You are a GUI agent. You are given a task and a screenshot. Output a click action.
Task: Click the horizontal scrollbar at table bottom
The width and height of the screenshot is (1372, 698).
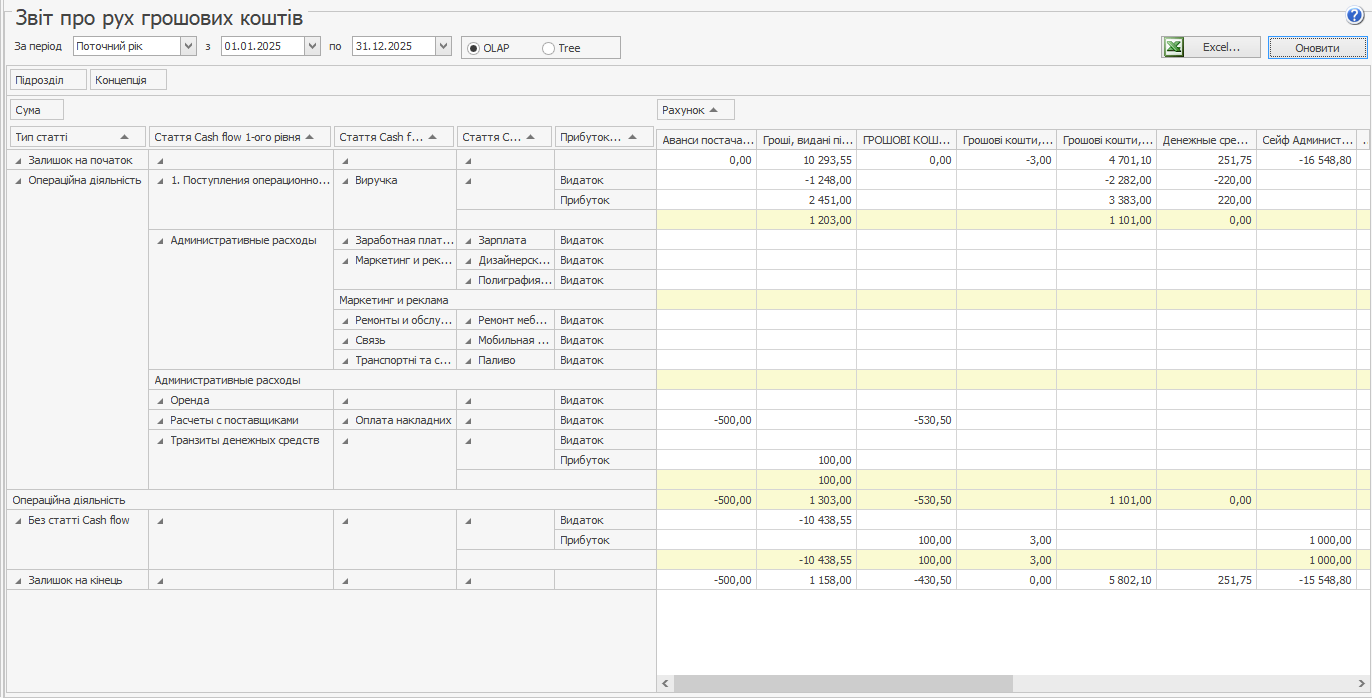843,683
